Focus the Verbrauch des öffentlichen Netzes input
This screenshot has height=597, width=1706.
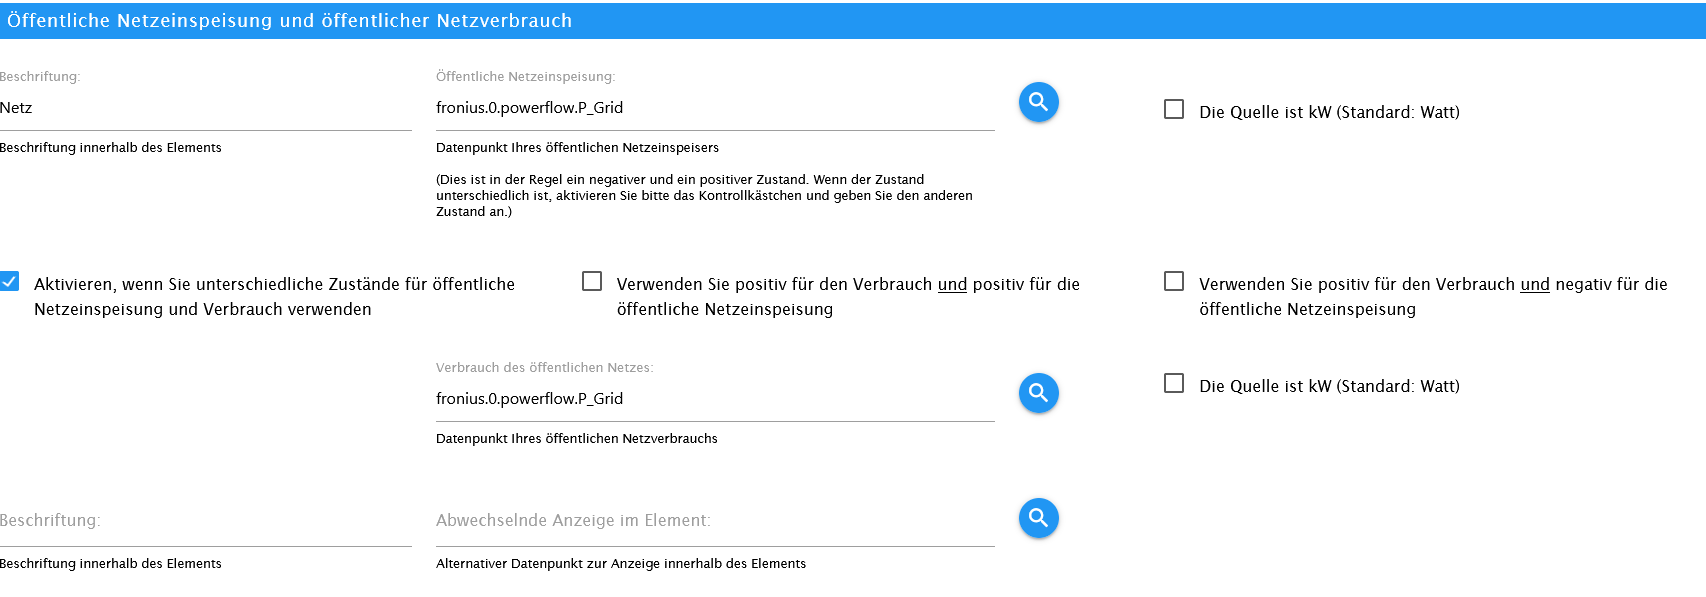714,399
